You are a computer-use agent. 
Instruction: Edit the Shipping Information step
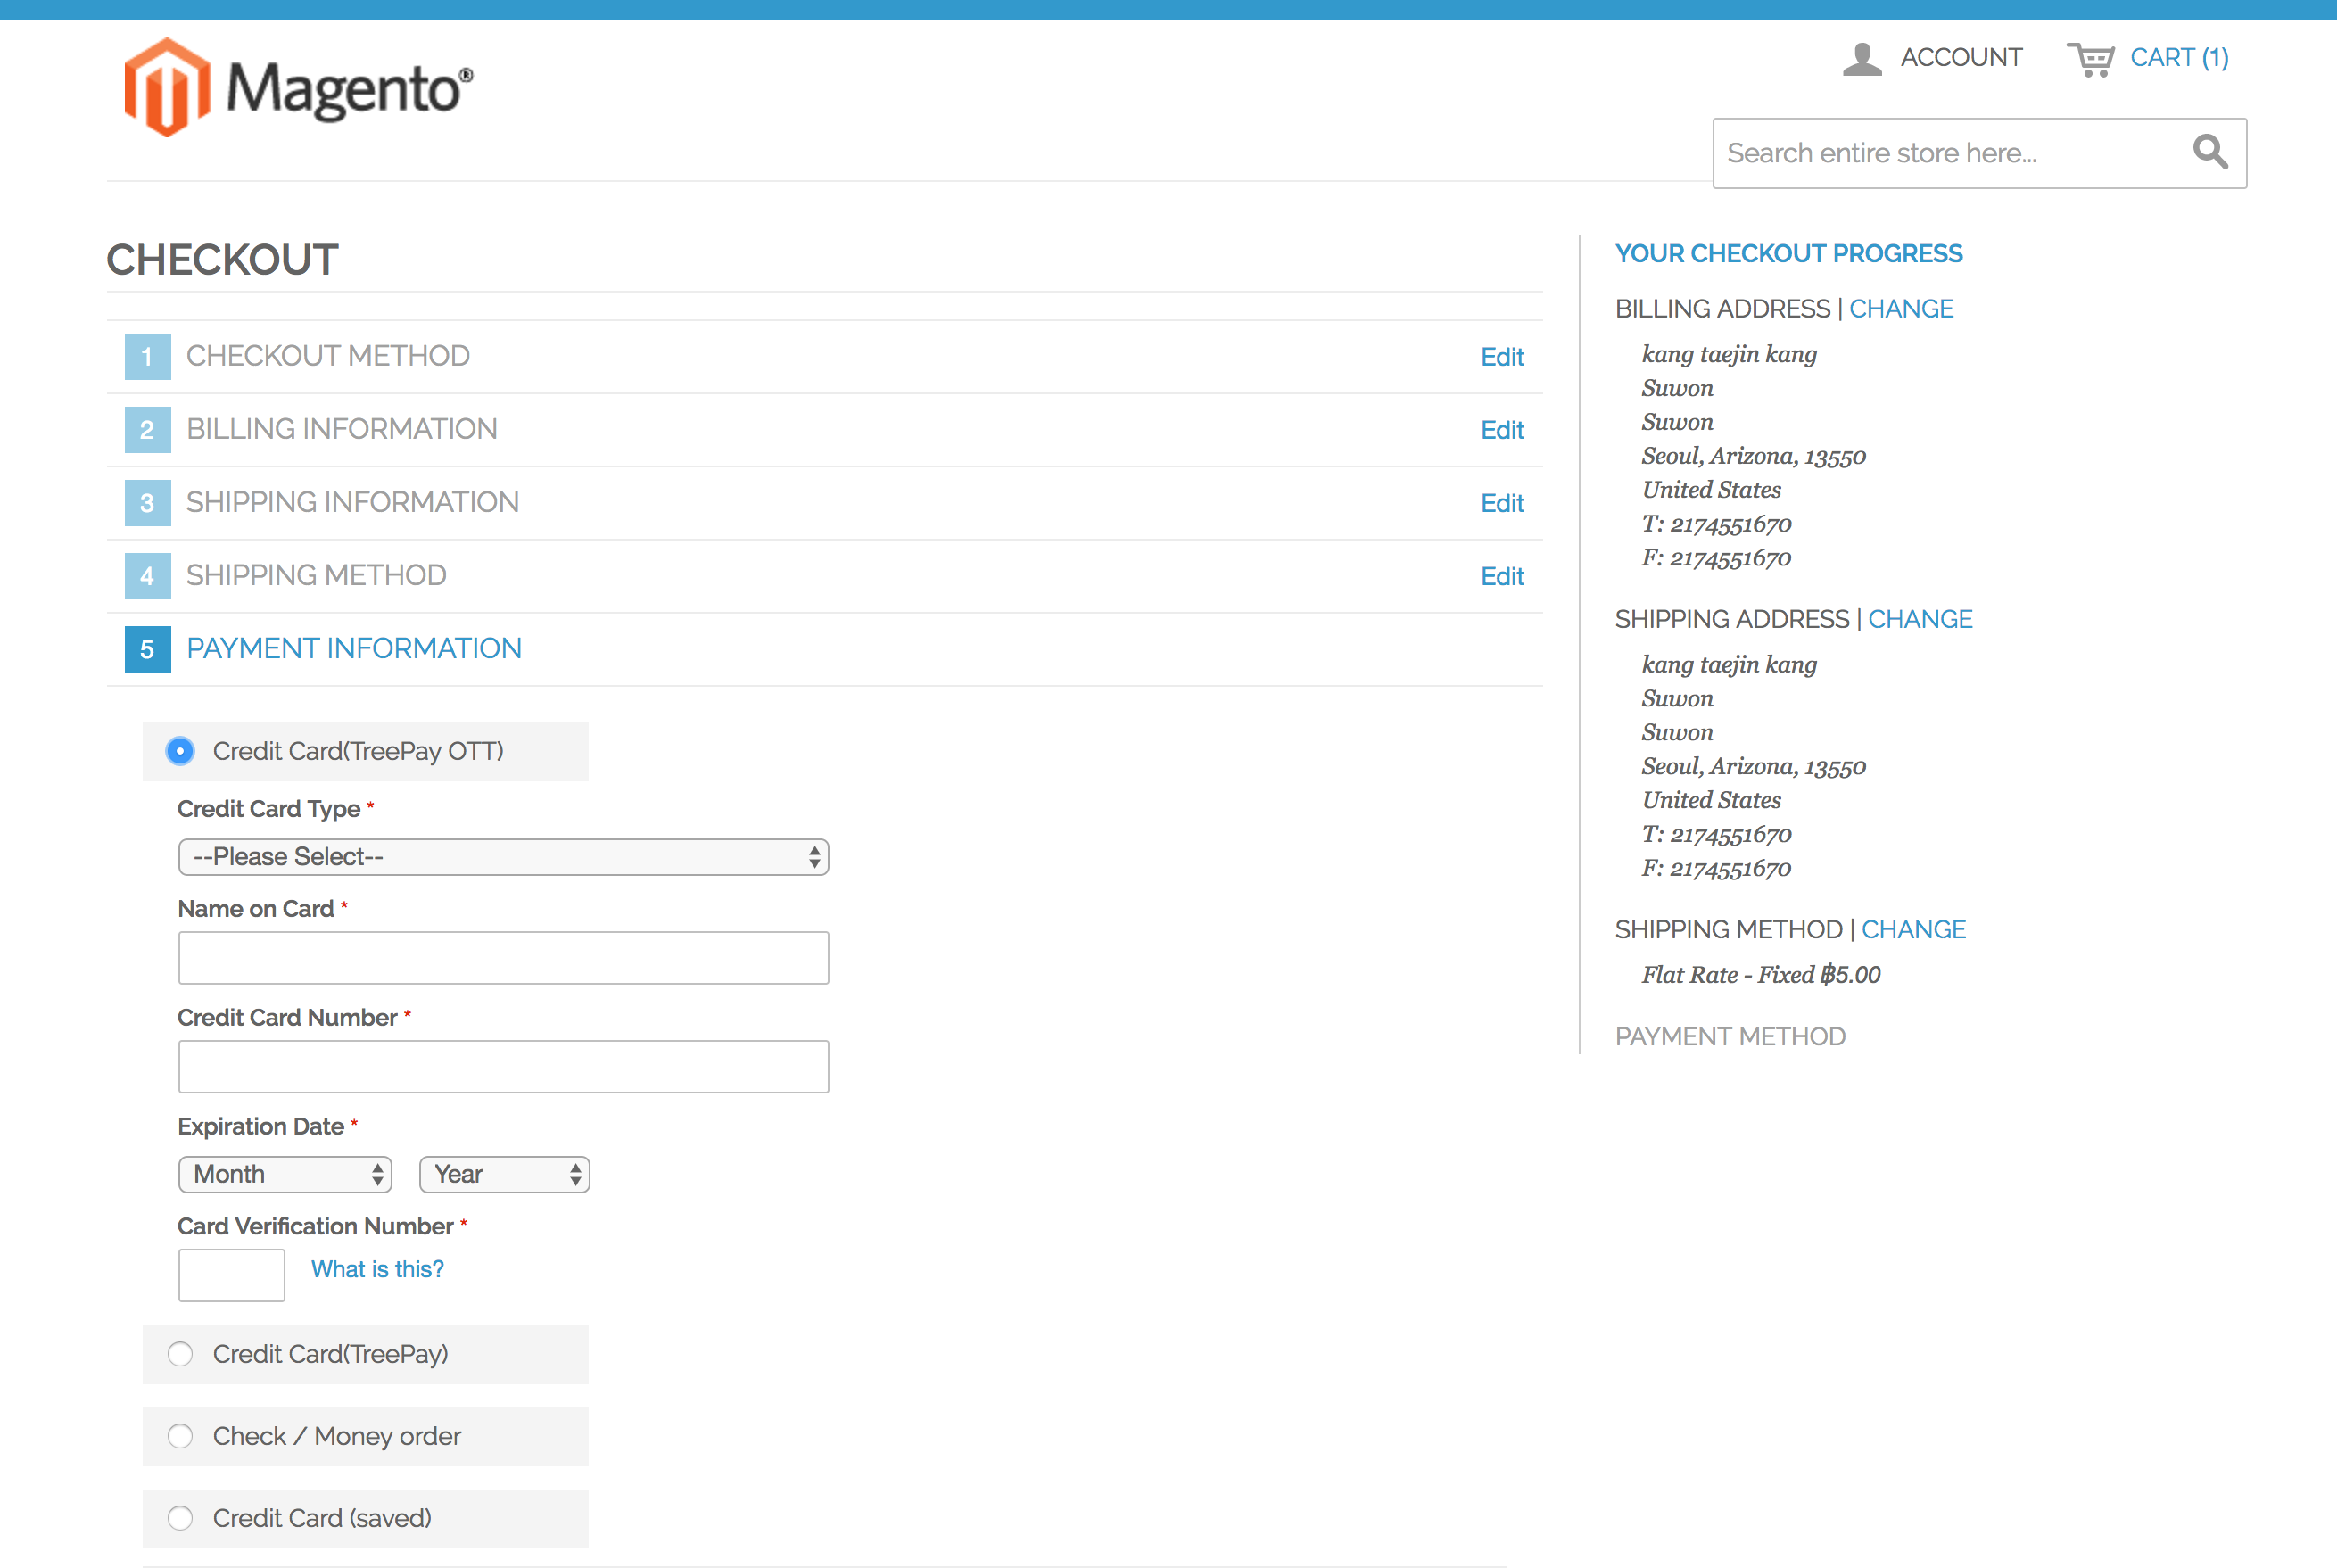coord(1502,503)
